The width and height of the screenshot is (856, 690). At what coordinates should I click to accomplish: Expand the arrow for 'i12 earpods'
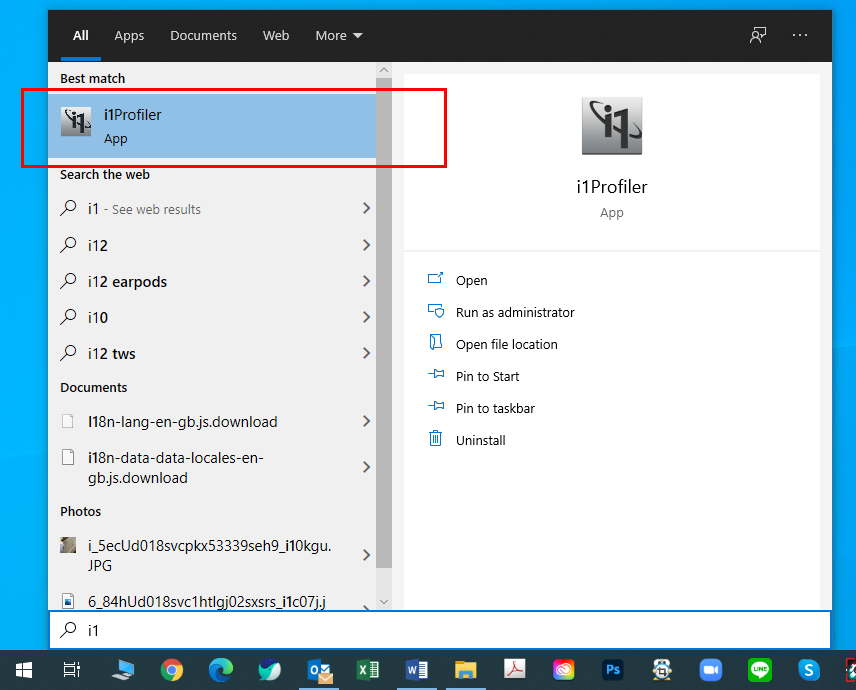point(366,281)
